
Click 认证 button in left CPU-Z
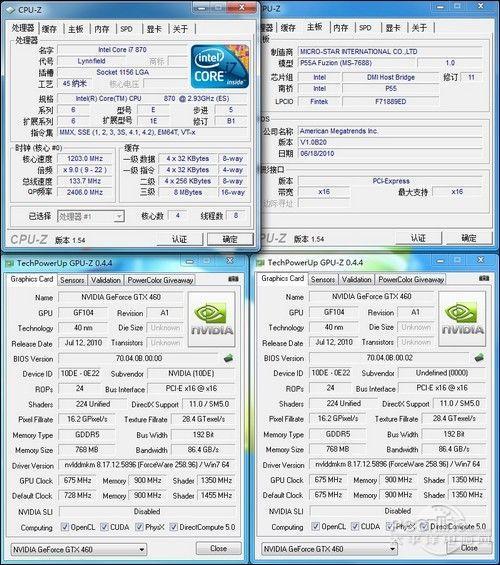pos(180,239)
